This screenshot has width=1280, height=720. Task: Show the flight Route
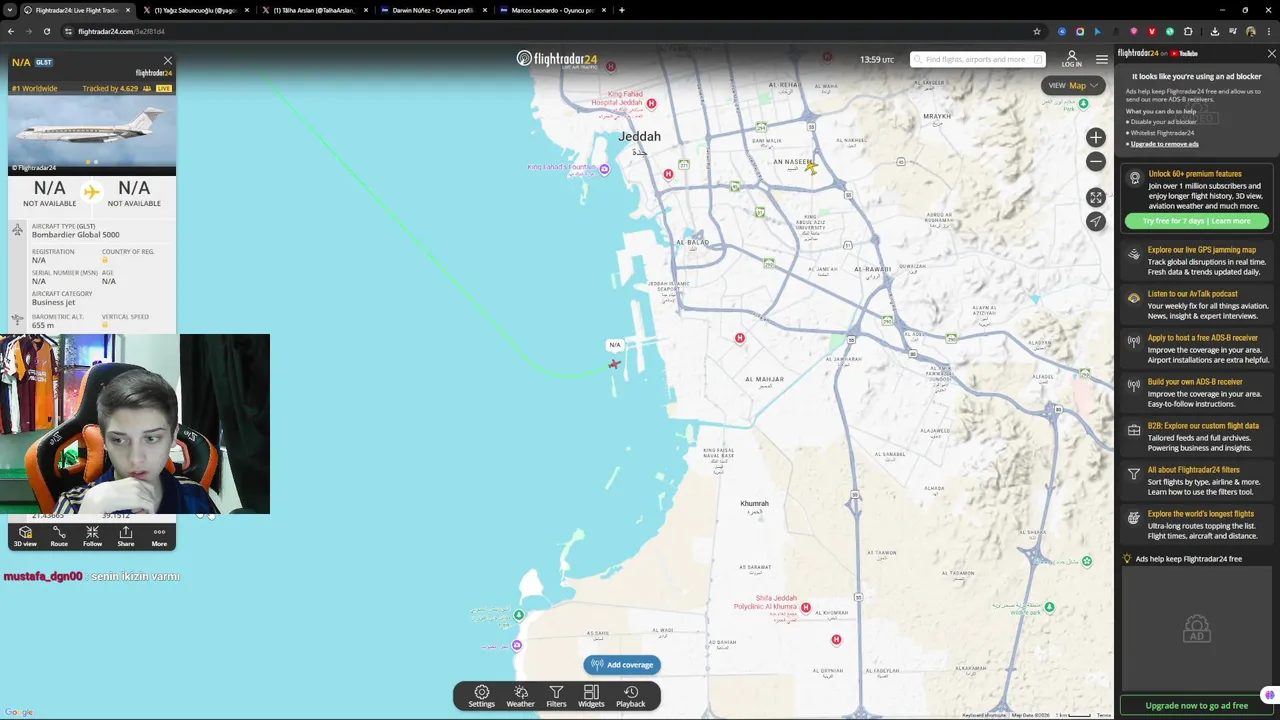tap(59, 536)
